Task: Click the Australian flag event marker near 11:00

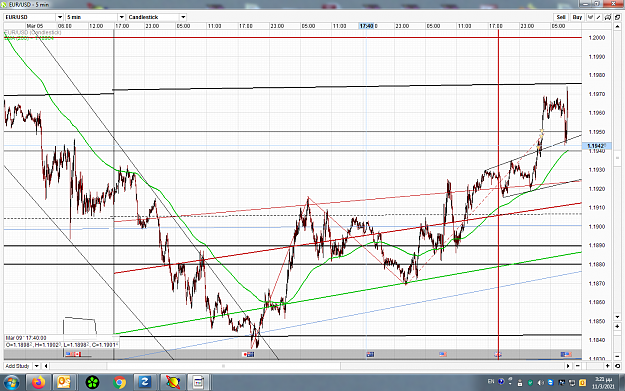Action: [370, 354]
